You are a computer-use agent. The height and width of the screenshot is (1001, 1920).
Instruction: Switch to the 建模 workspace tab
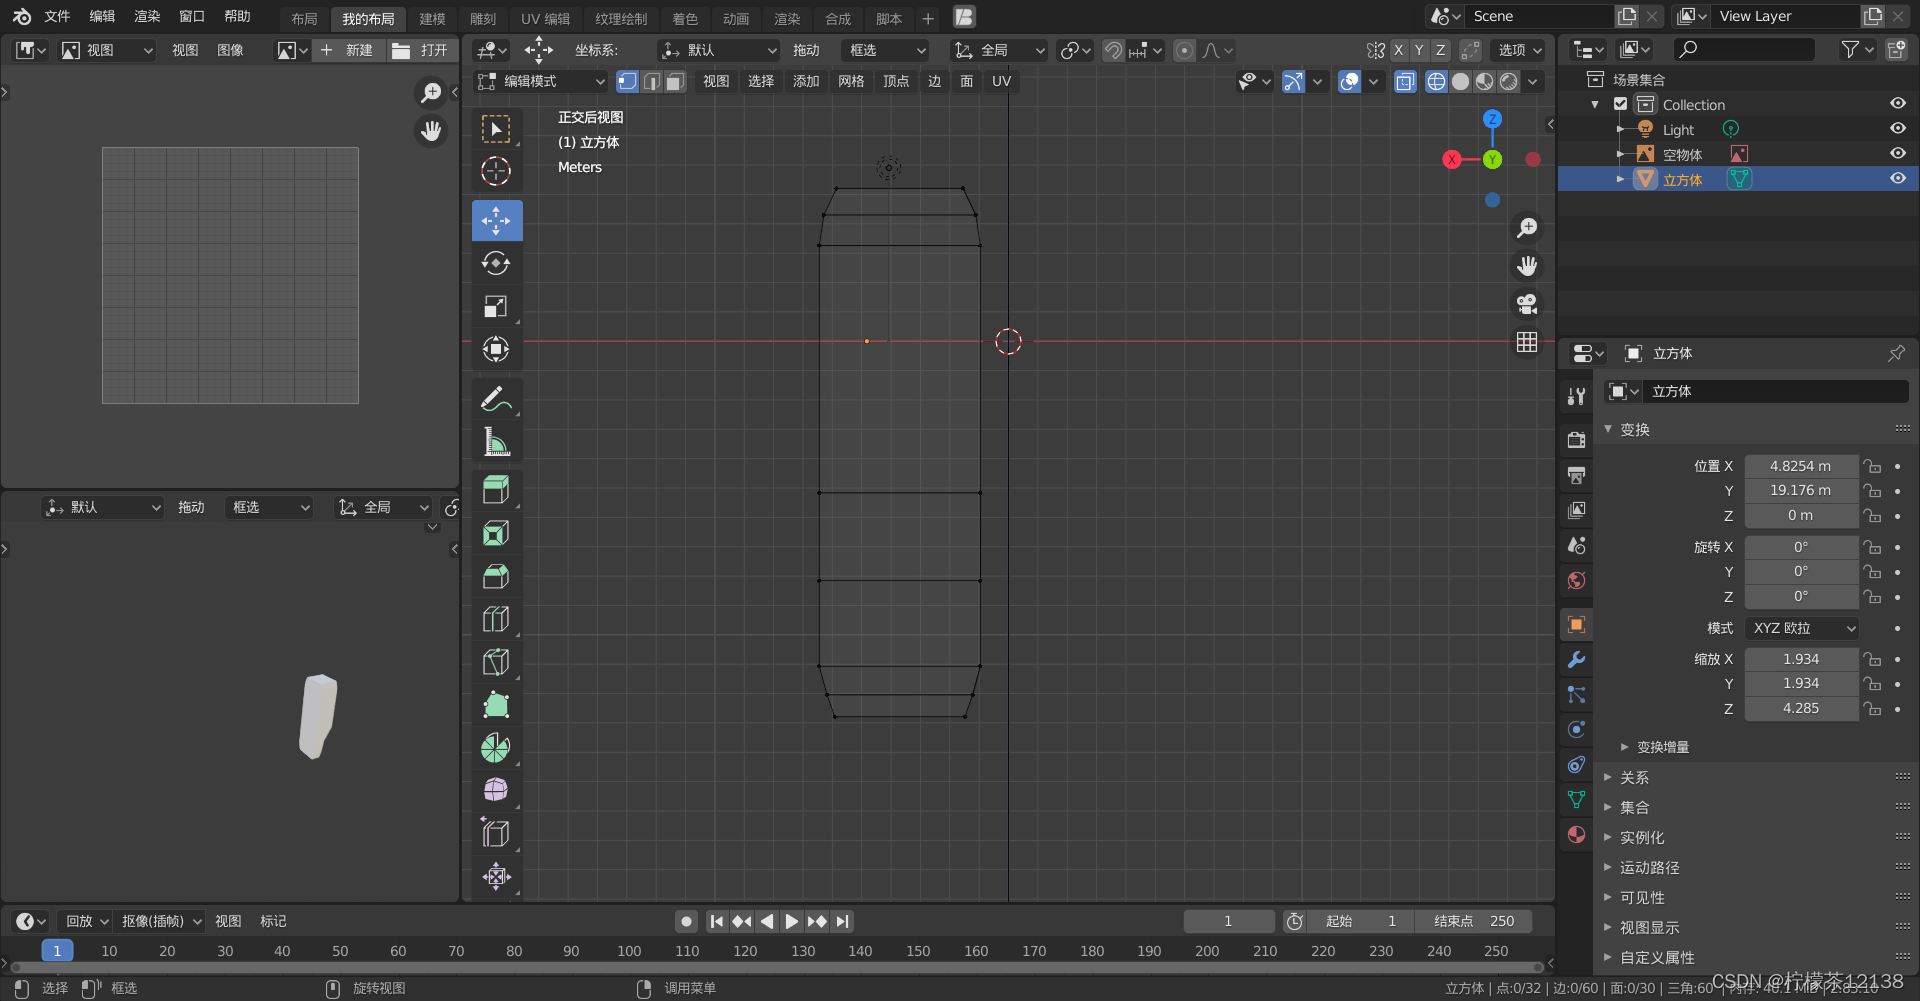pyautogui.click(x=432, y=18)
